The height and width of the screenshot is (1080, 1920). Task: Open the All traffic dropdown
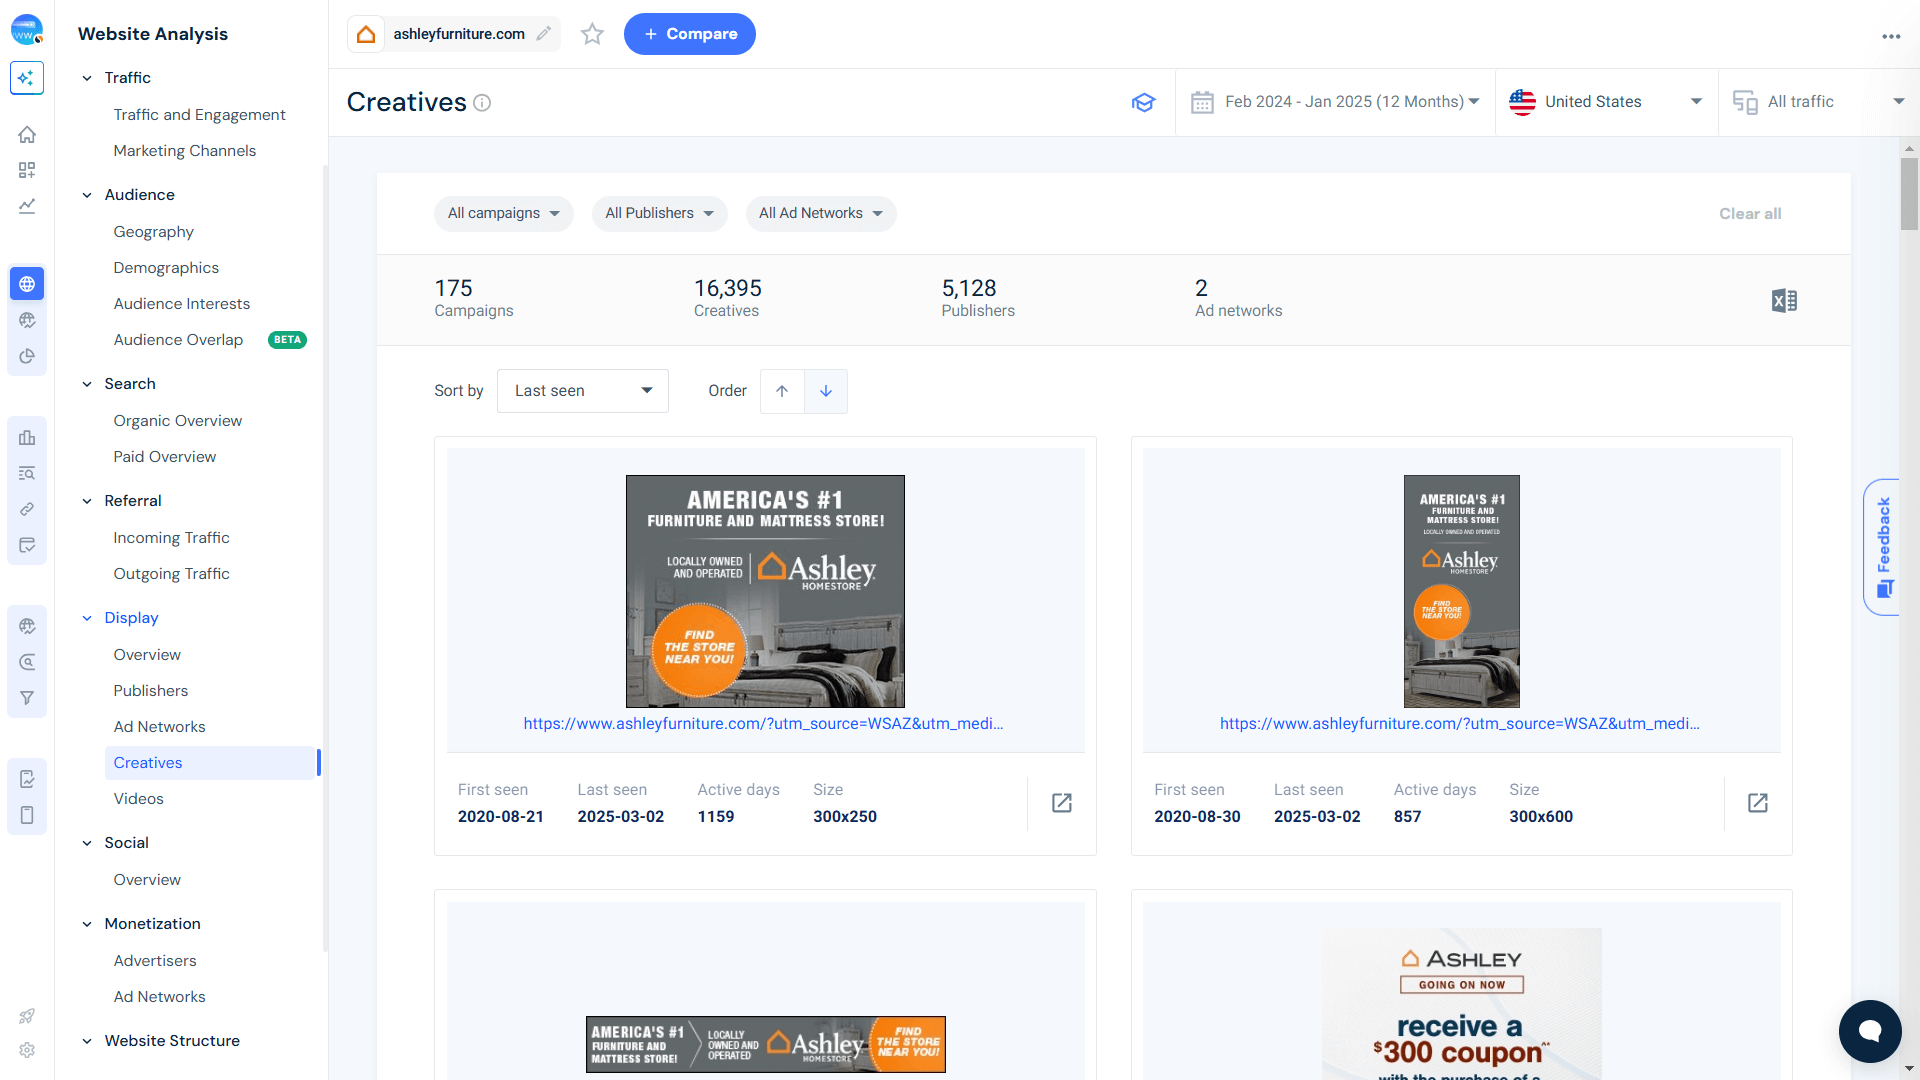pyautogui.click(x=1819, y=102)
